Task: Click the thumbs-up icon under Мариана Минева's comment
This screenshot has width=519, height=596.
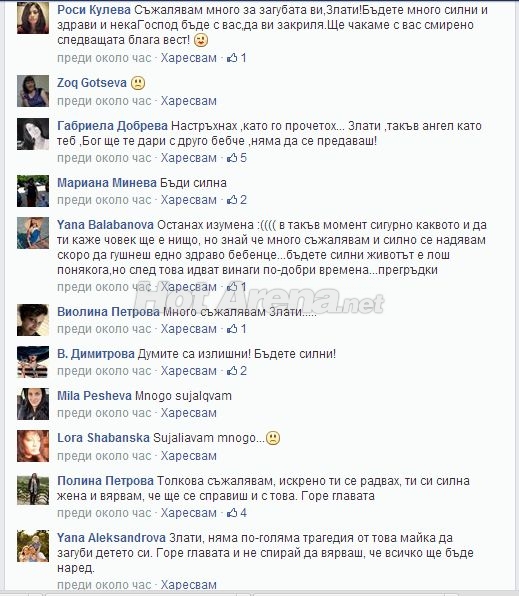Action: click(x=232, y=200)
